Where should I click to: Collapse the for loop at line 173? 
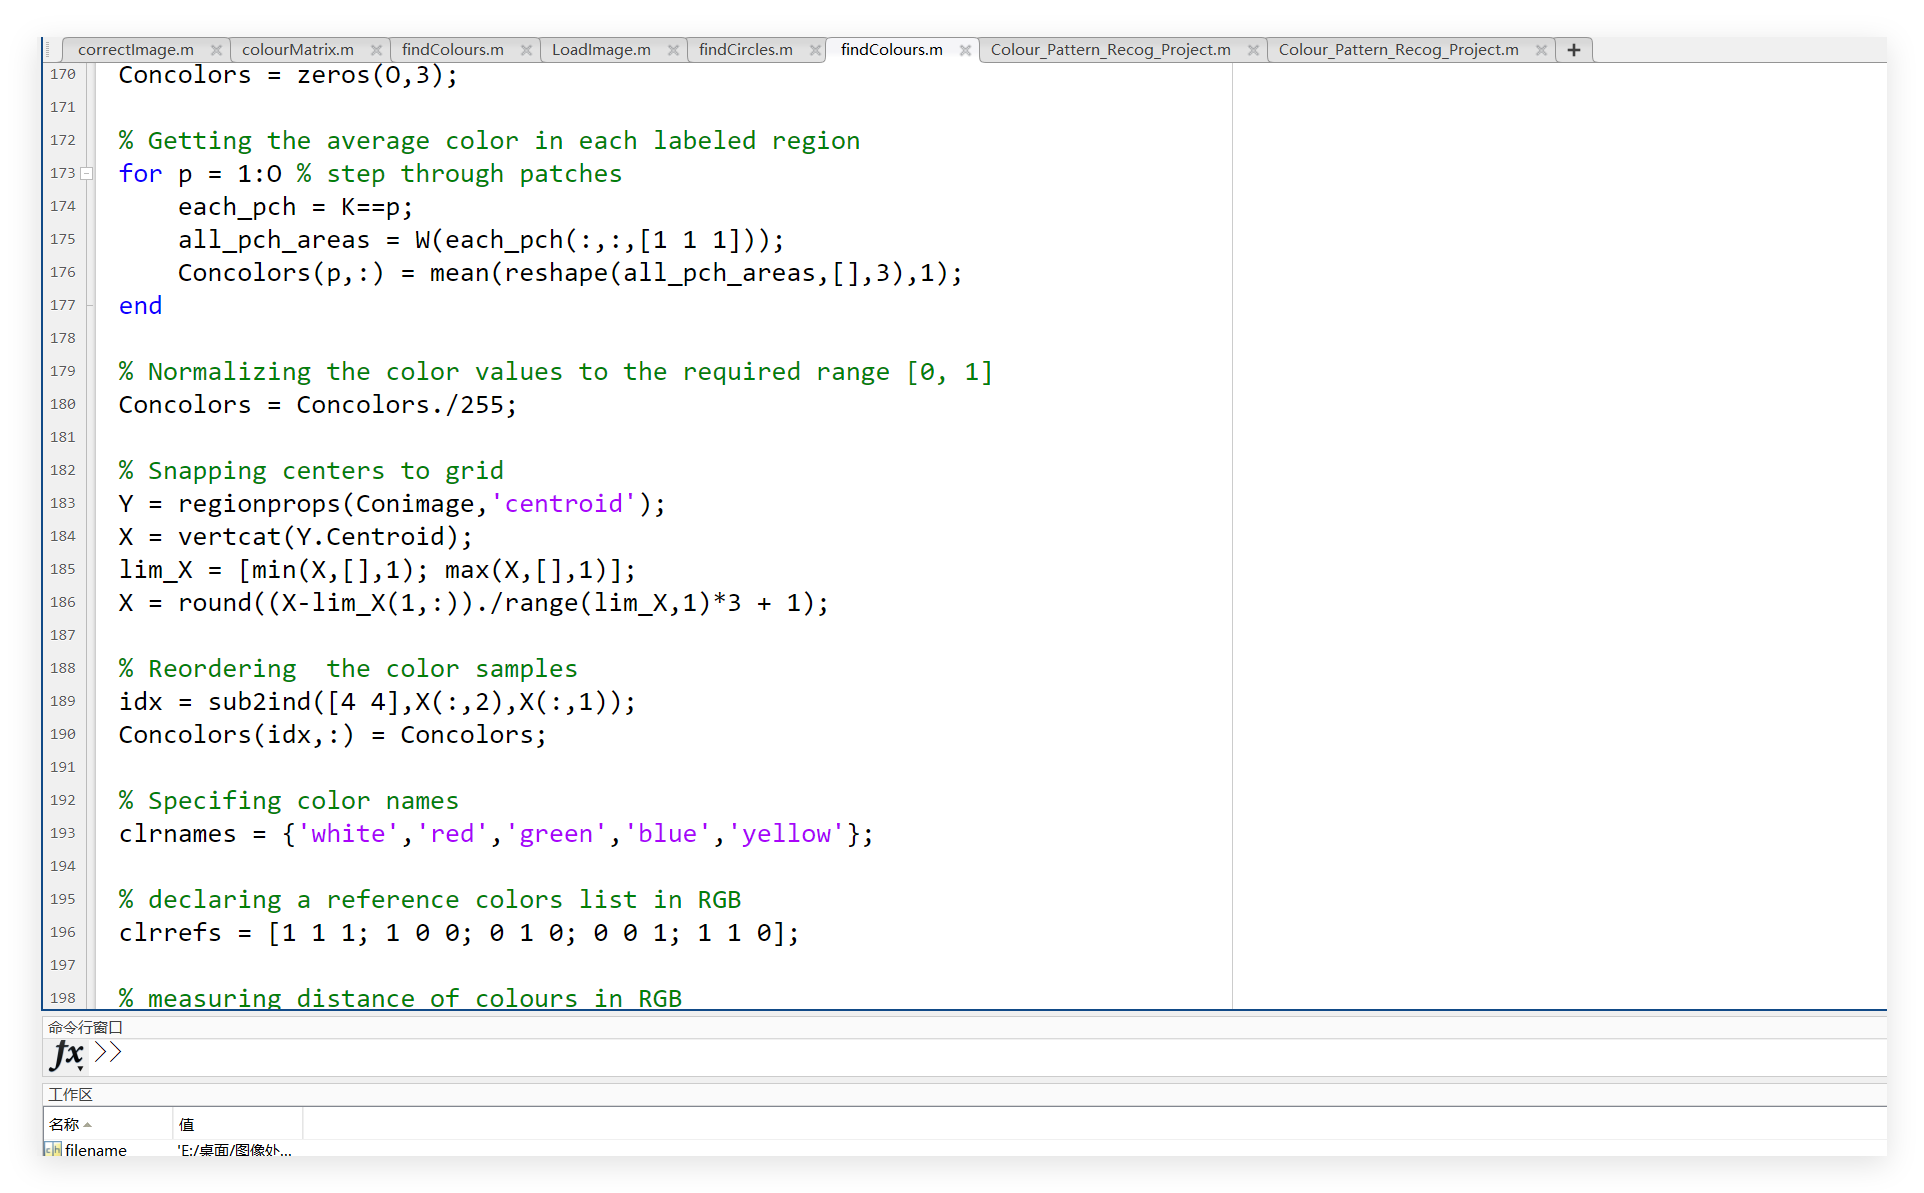tap(87, 173)
